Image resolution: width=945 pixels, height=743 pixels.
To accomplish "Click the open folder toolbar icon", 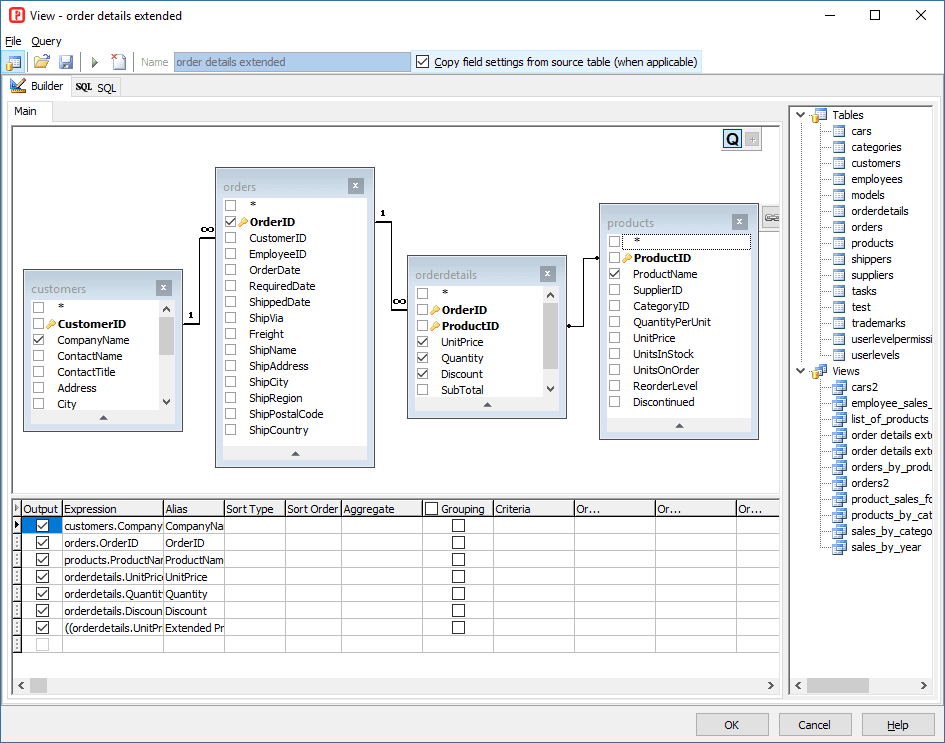I will (41, 62).
